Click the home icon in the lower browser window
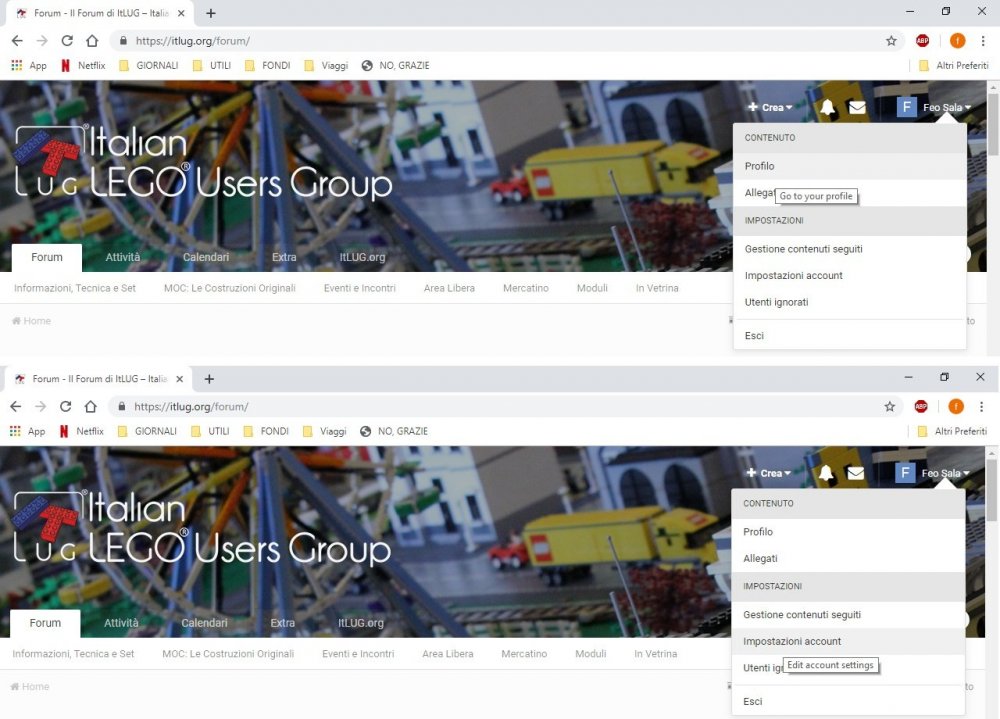 coord(91,406)
